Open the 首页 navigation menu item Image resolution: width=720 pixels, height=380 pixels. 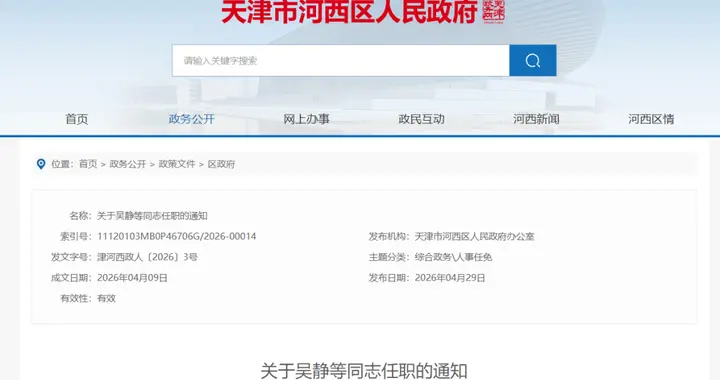(x=77, y=119)
